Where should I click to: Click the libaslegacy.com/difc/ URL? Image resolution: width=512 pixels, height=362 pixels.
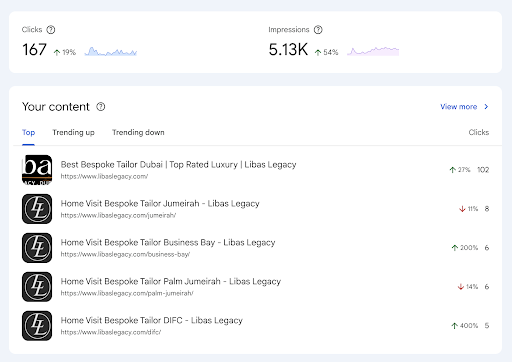pyautogui.click(x=111, y=333)
